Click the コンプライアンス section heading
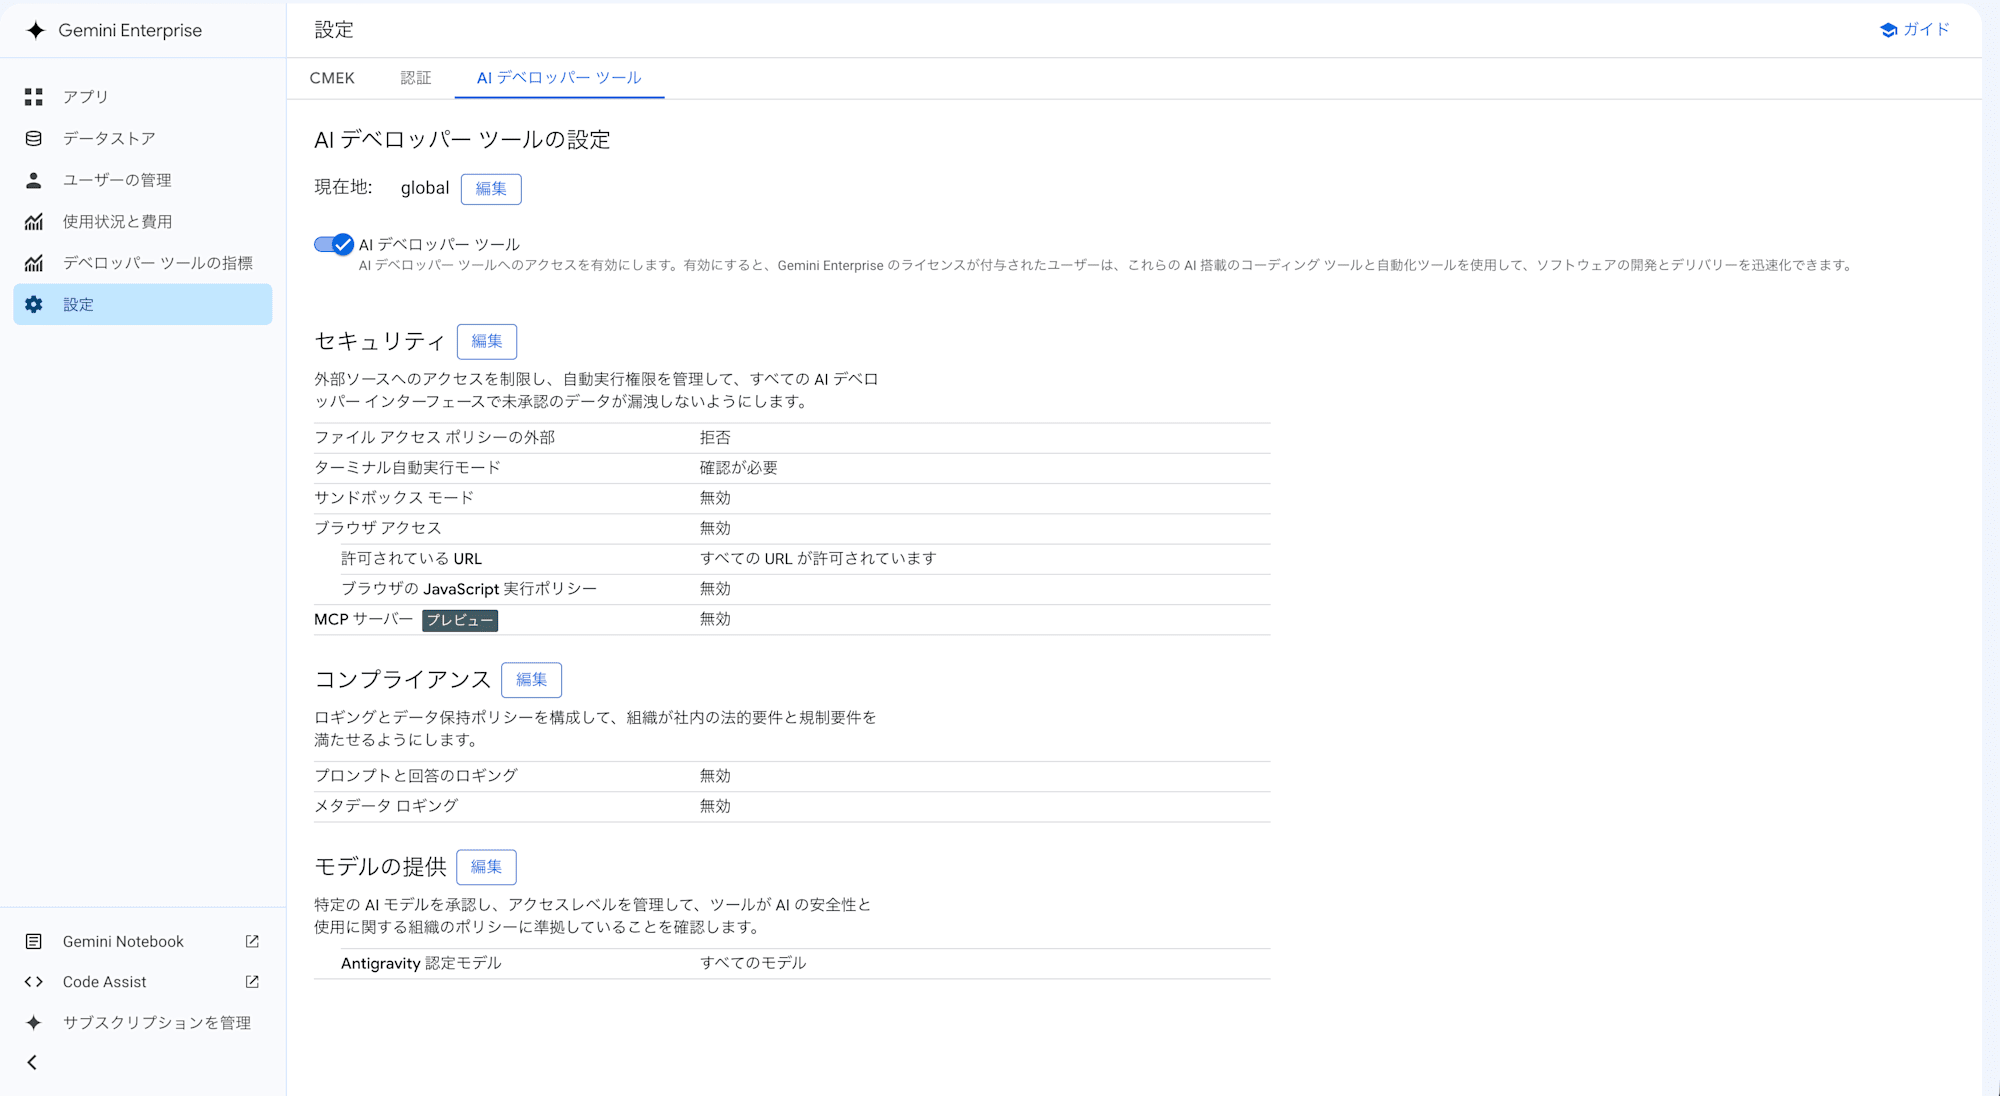This screenshot has height=1096, width=2000. click(403, 680)
